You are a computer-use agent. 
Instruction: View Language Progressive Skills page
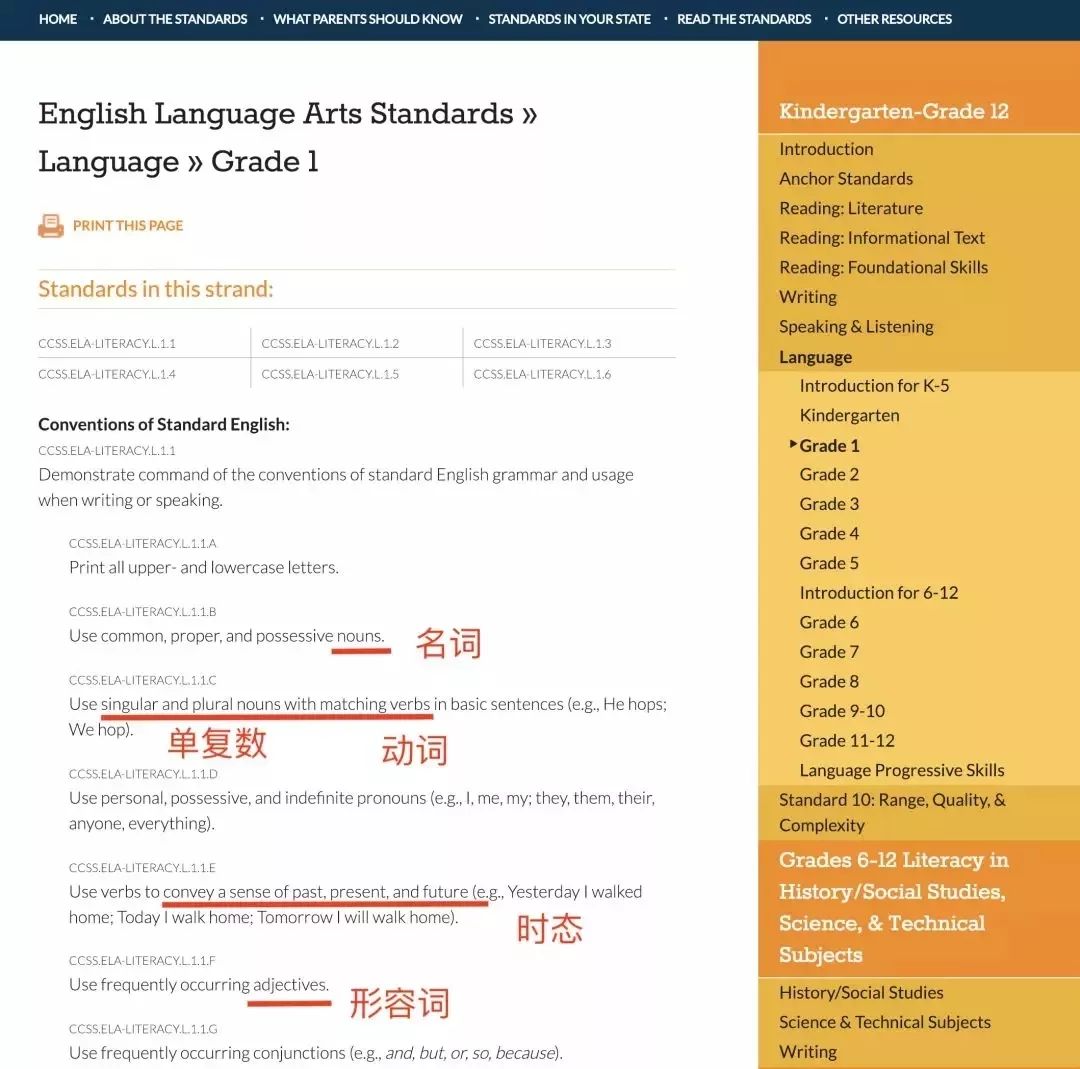901,770
